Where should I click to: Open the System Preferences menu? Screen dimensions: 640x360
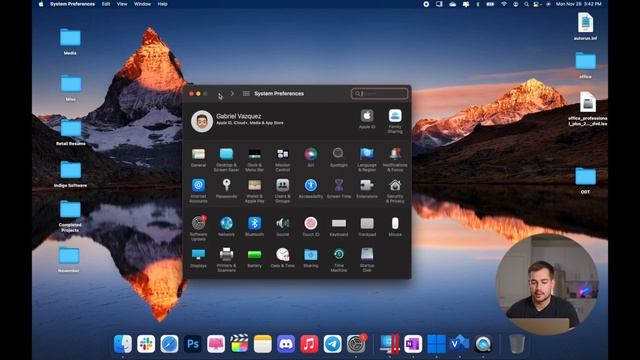point(72,4)
